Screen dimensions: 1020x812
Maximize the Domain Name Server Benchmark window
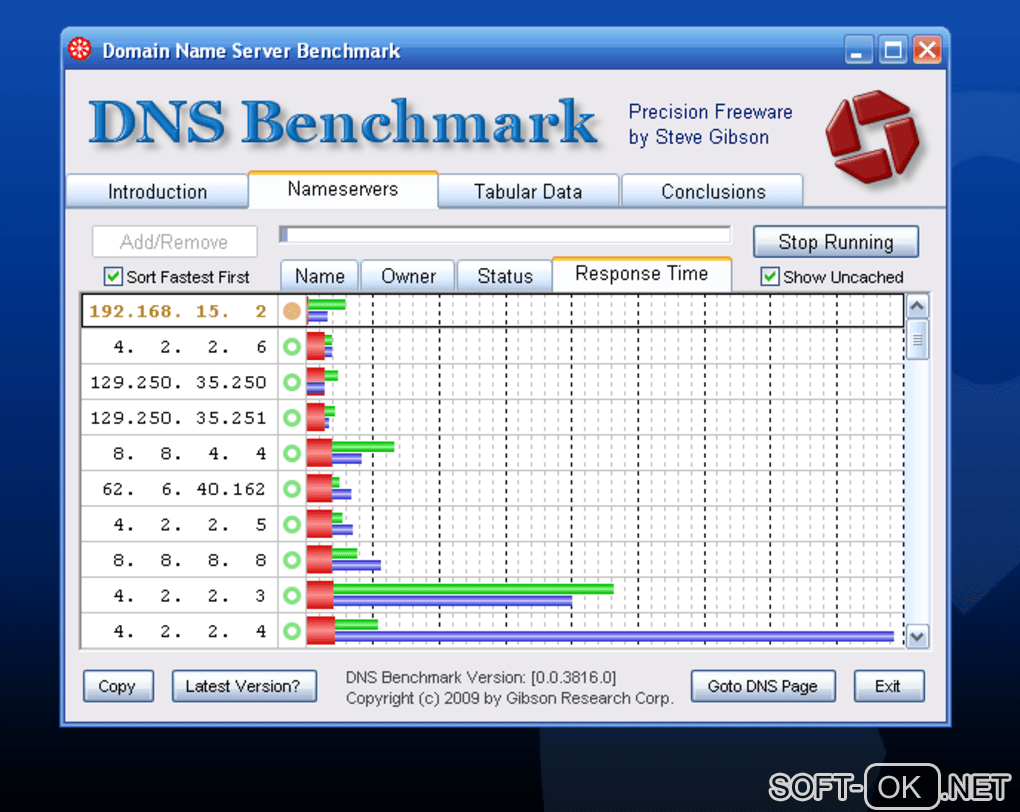(x=892, y=50)
